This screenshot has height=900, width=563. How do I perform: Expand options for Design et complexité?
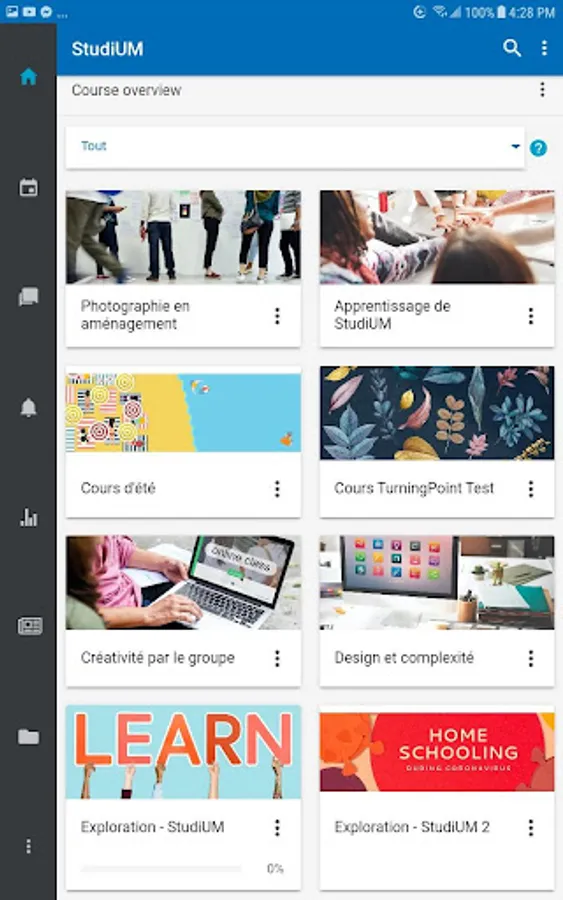531,658
